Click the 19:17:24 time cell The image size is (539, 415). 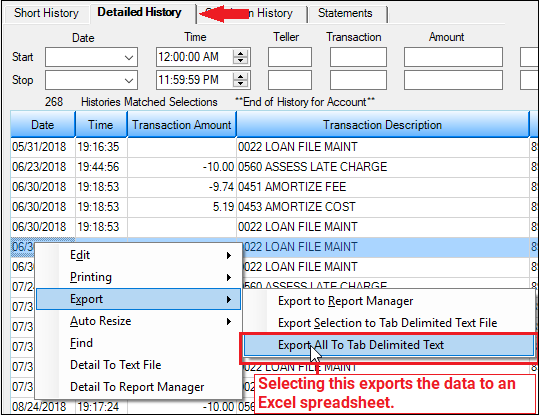[101, 407]
